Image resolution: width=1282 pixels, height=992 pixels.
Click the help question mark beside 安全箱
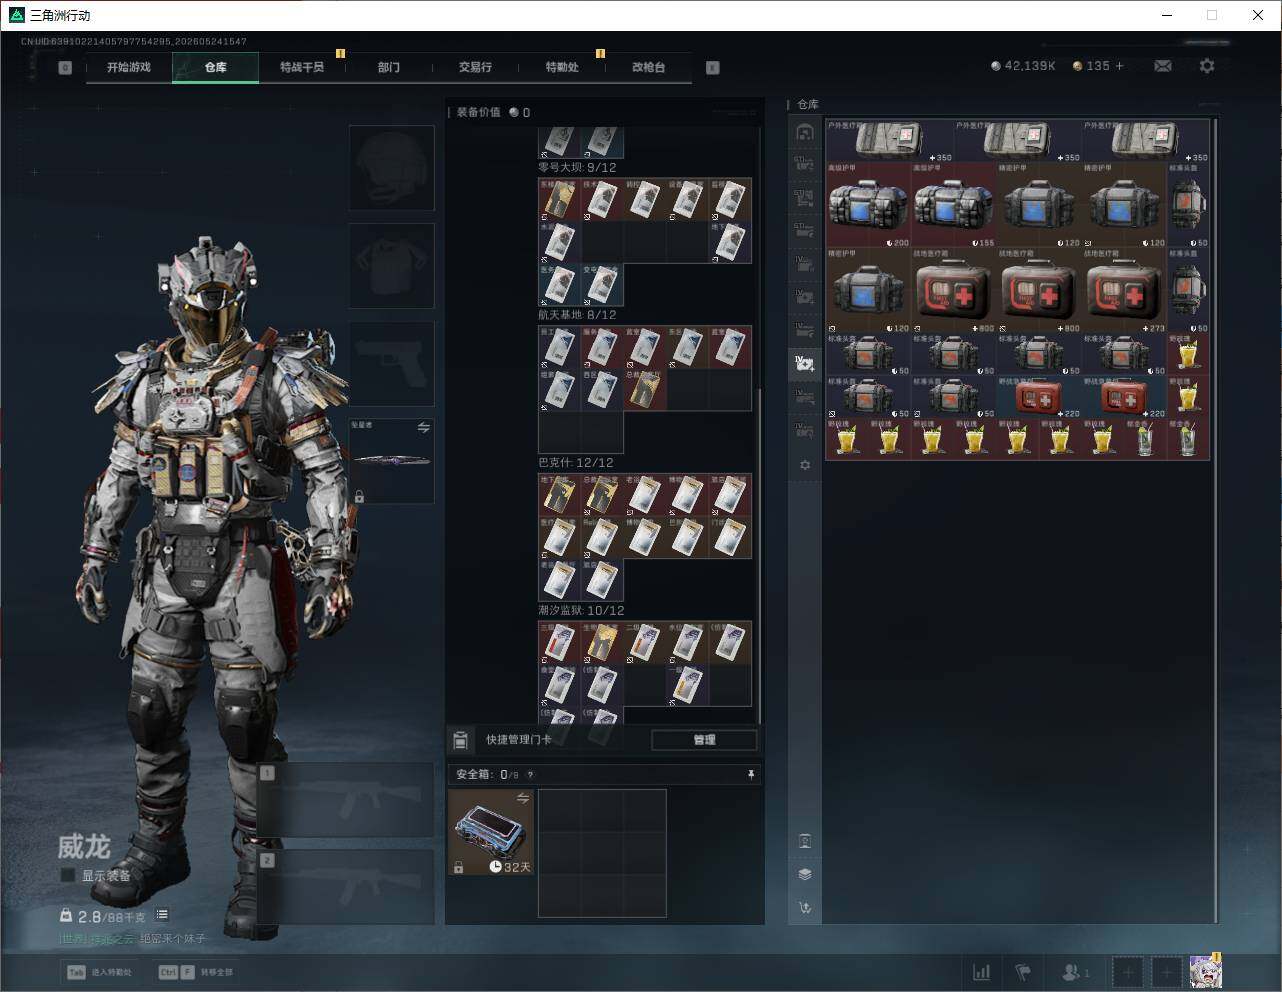[530, 774]
